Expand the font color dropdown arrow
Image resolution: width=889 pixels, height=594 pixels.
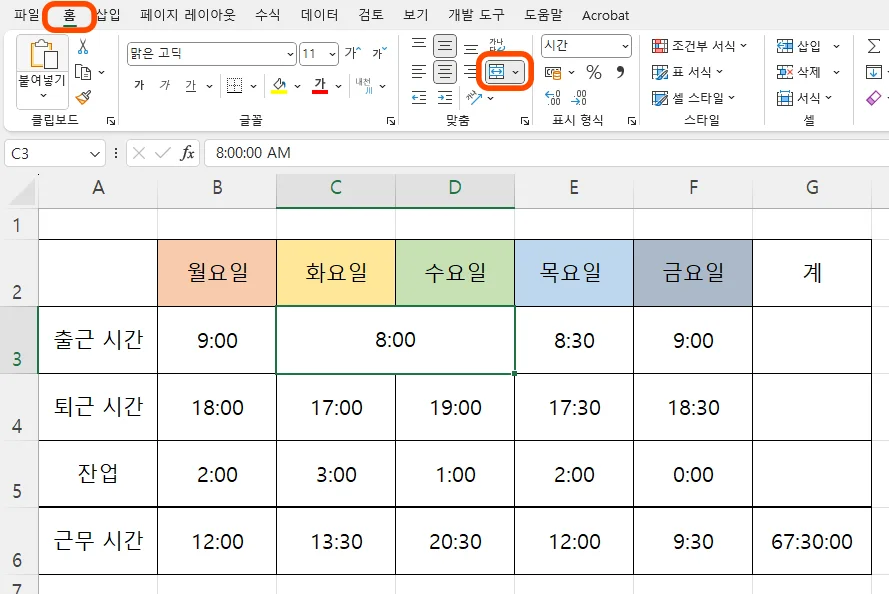click(x=338, y=86)
